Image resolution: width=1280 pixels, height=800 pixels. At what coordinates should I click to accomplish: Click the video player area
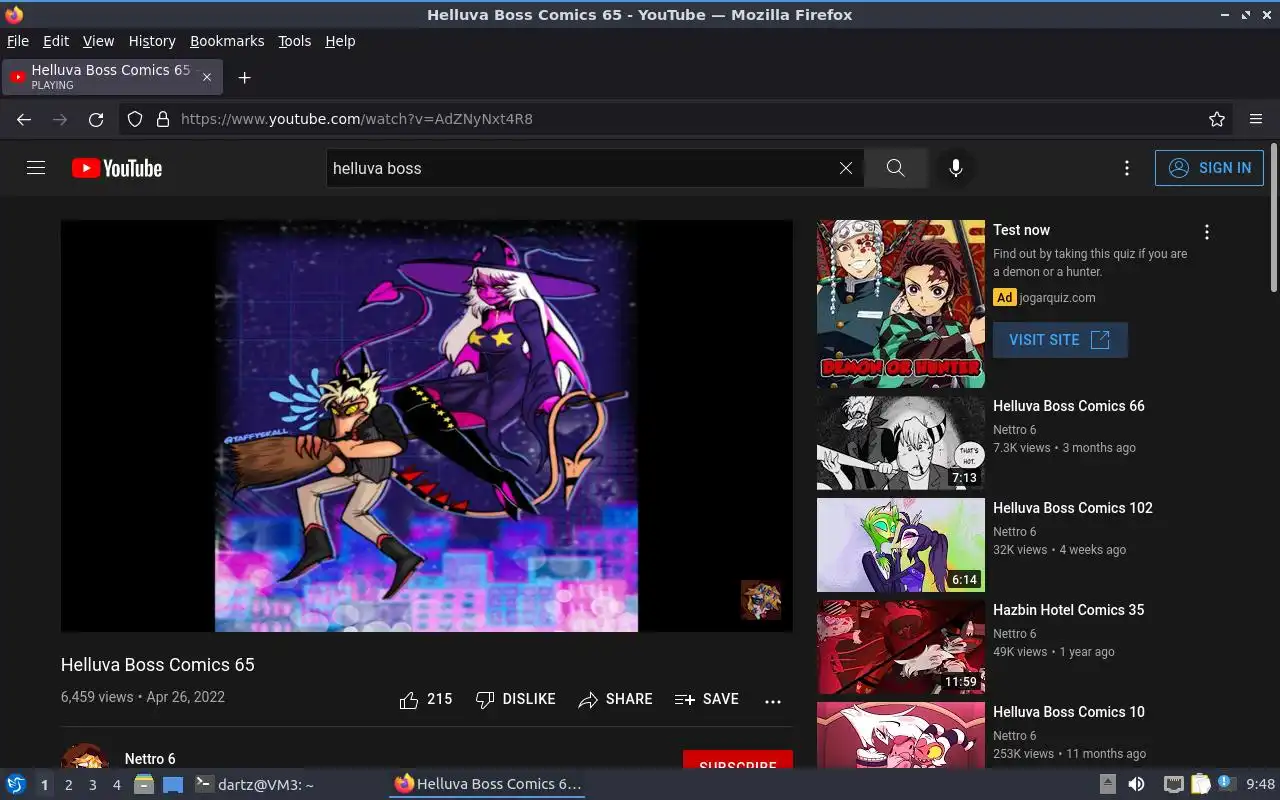(x=427, y=426)
